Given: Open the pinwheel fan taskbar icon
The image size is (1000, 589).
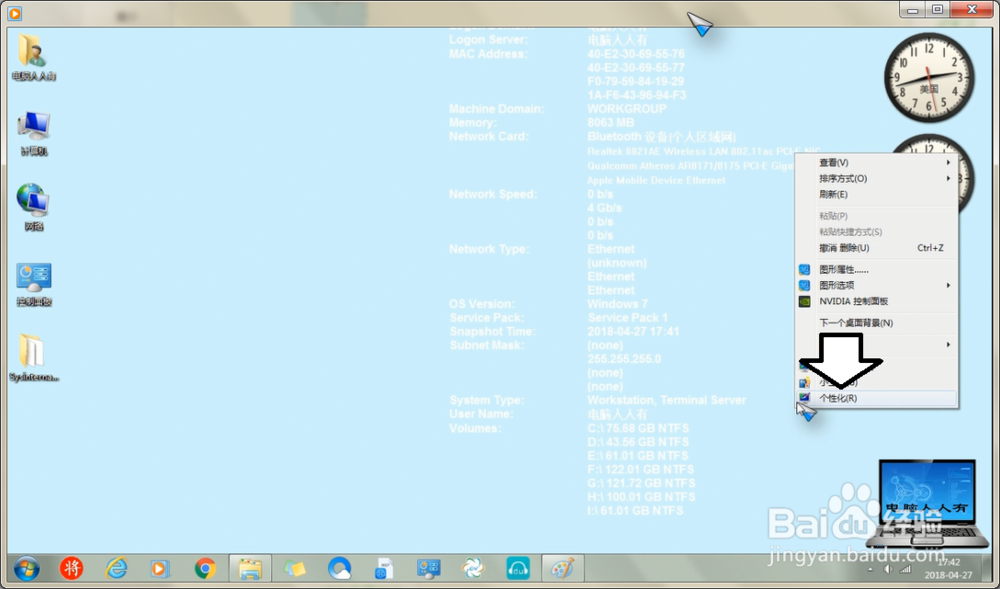Looking at the screenshot, I should pos(473,568).
